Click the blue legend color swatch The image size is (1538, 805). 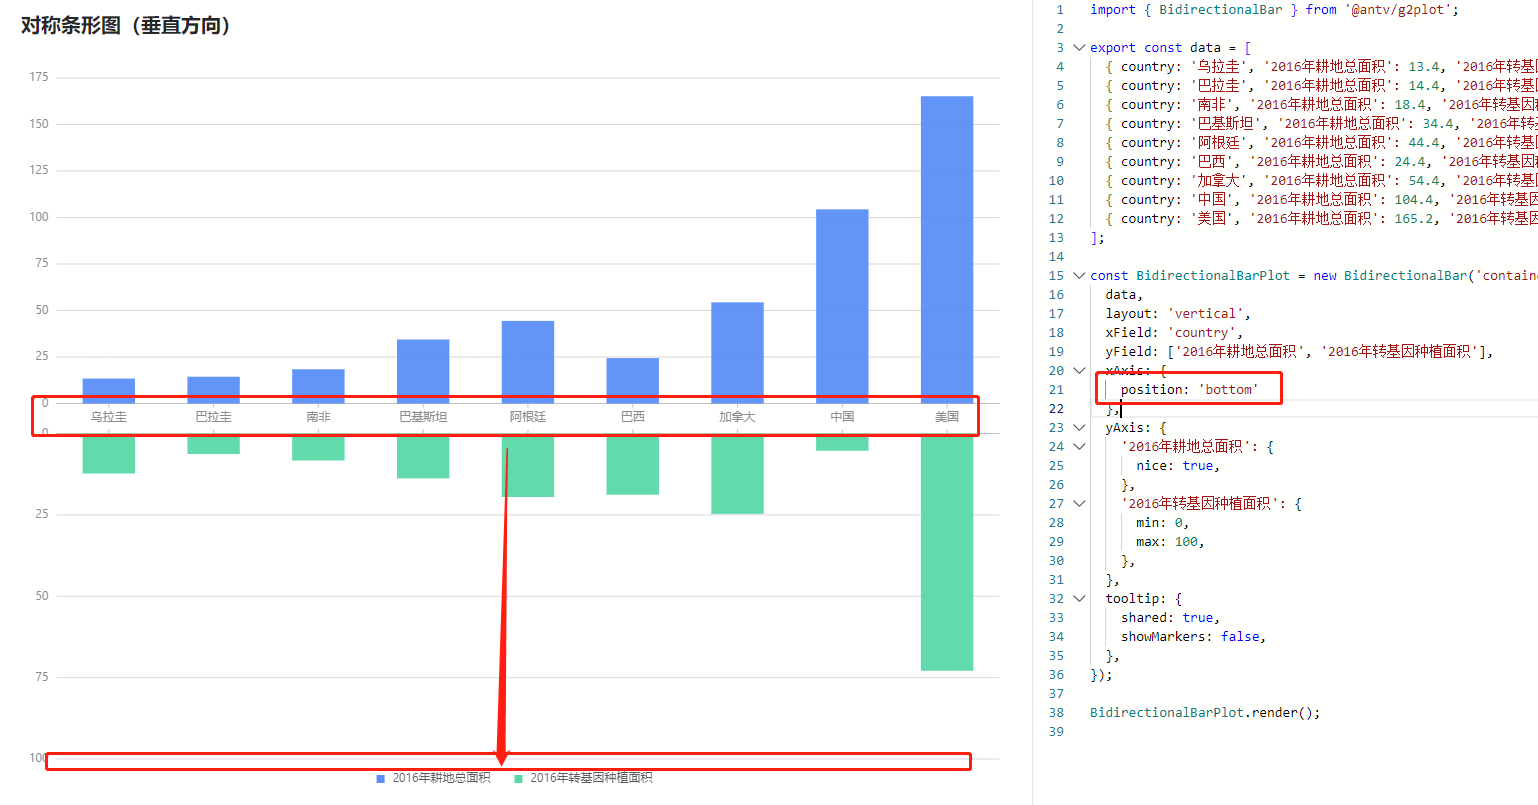(379, 777)
